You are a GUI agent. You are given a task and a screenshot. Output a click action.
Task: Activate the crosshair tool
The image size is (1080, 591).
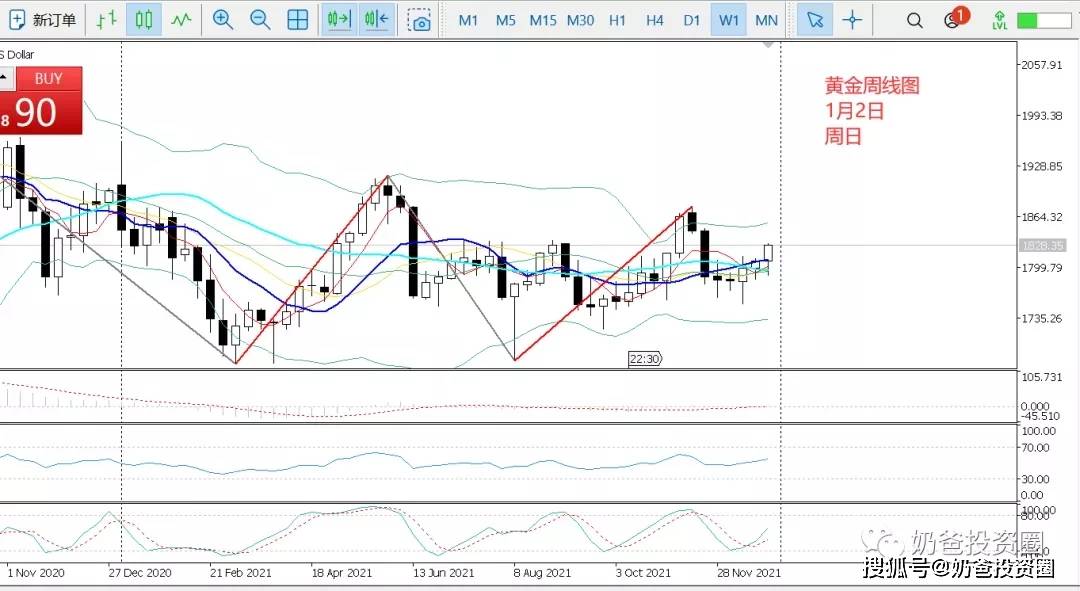tap(852, 19)
